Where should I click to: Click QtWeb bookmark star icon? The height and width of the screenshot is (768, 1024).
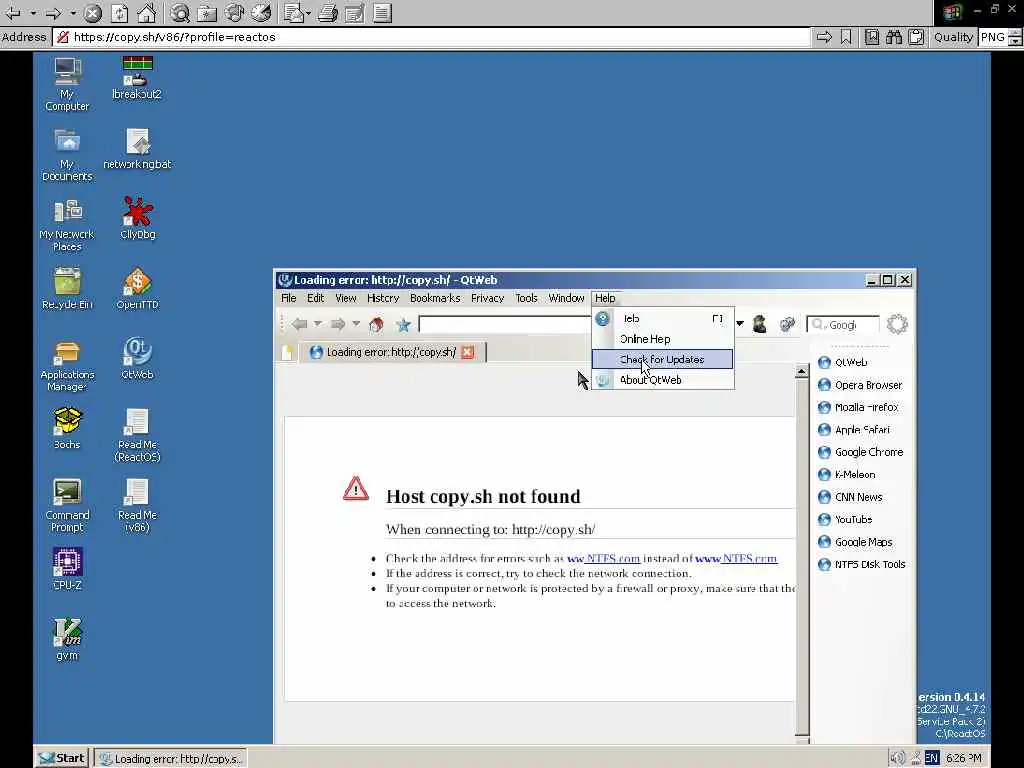403,325
